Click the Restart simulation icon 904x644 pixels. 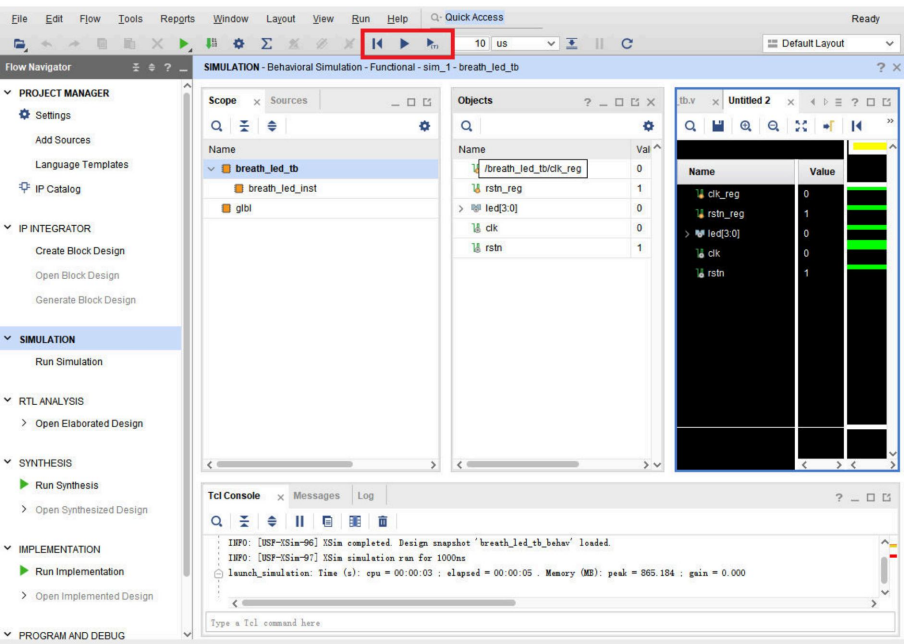pos(377,44)
